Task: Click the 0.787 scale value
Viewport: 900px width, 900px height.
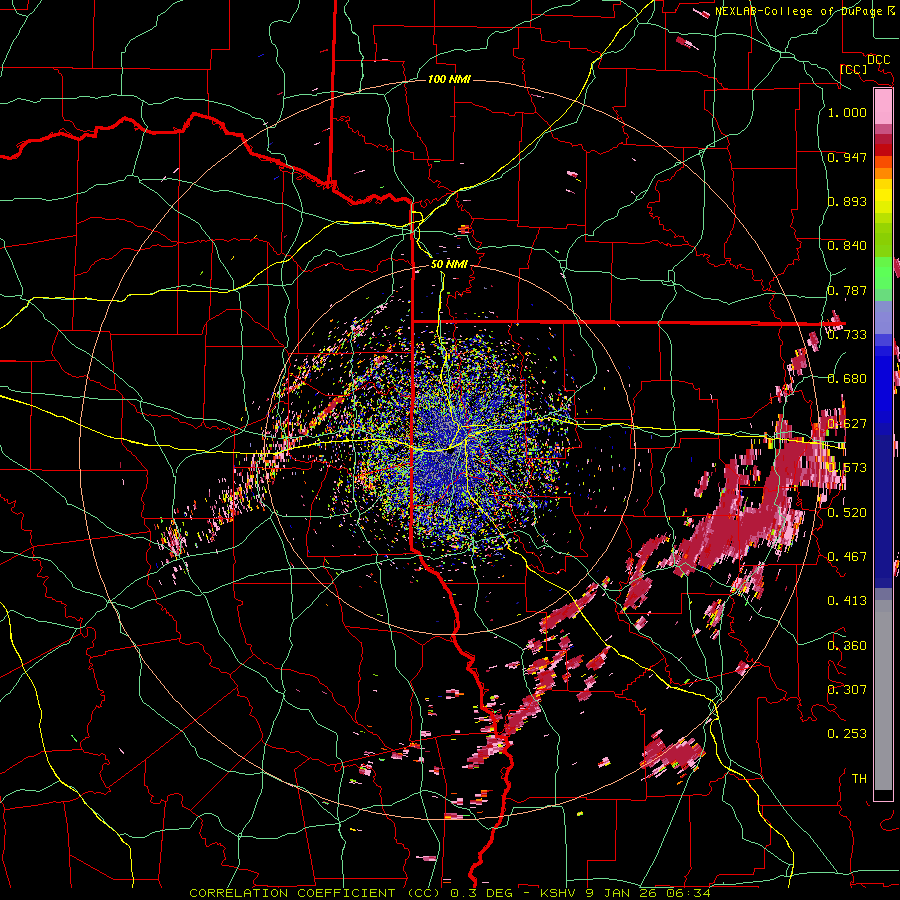Action: pyautogui.click(x=847, y=290)
